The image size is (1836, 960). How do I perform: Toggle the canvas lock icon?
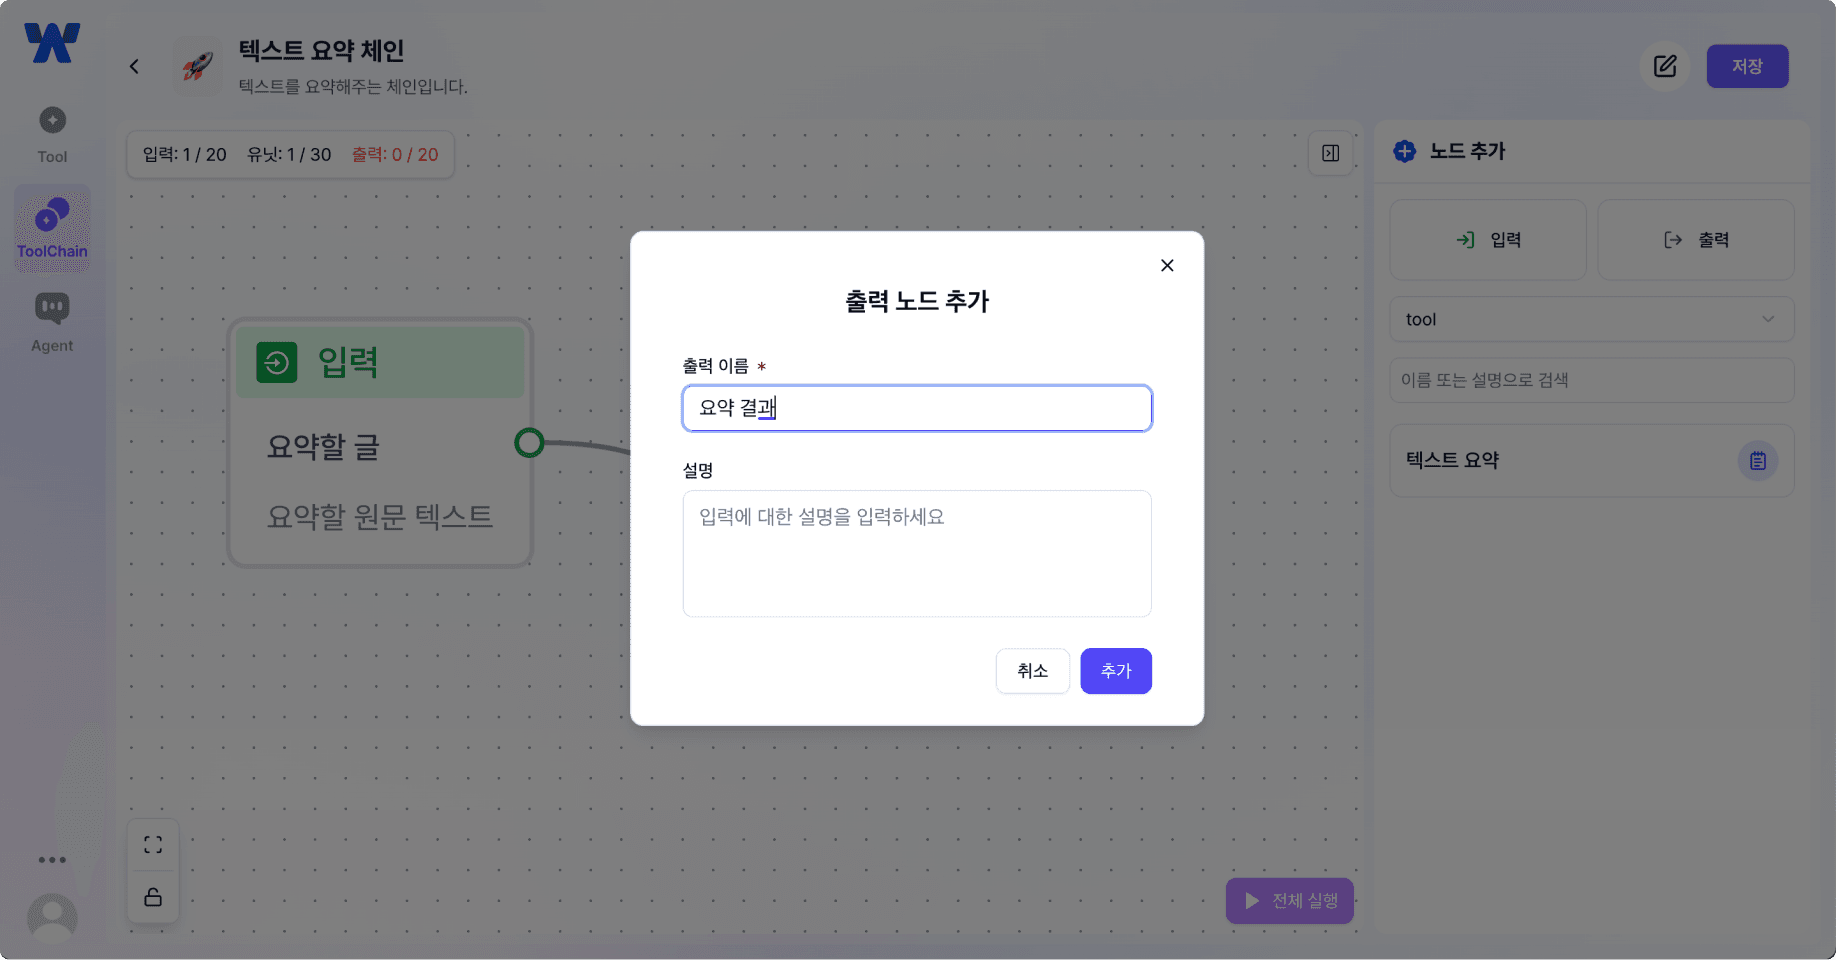(x=153, y=897)
